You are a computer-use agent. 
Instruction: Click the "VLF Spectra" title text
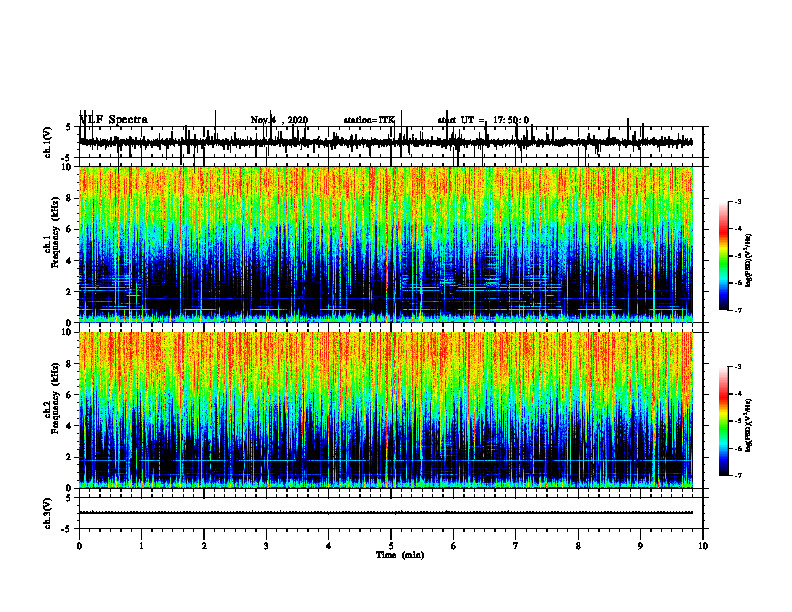(x=114, y=120)
